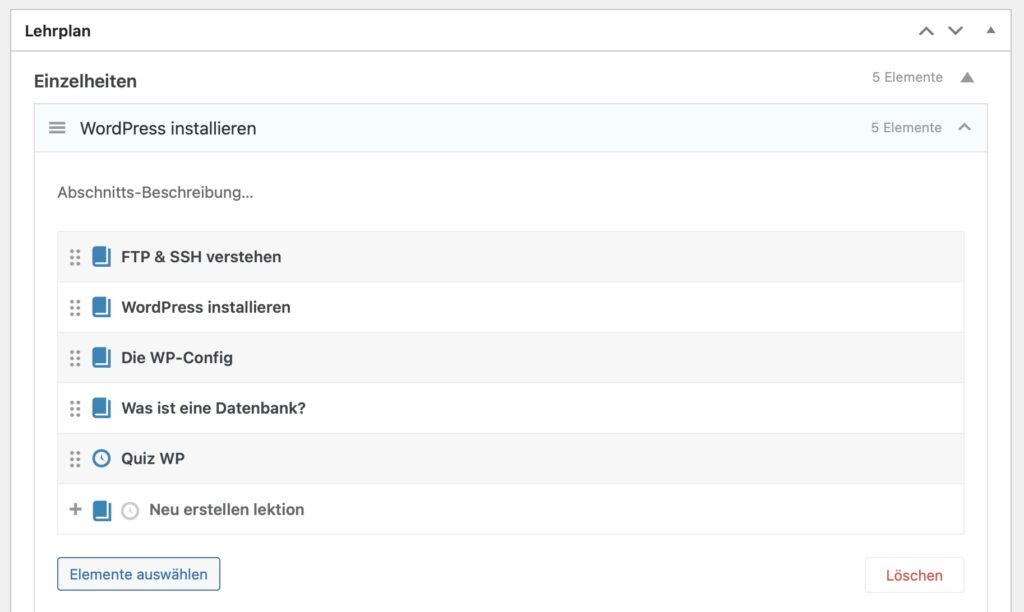Click drag handle of WordPress installieren lesson

[75, 308]
